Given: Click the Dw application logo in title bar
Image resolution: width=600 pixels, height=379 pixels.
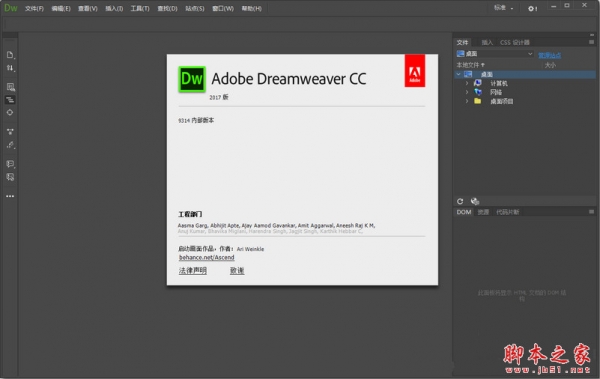Looking at the screenshot, I should point(10,8).
